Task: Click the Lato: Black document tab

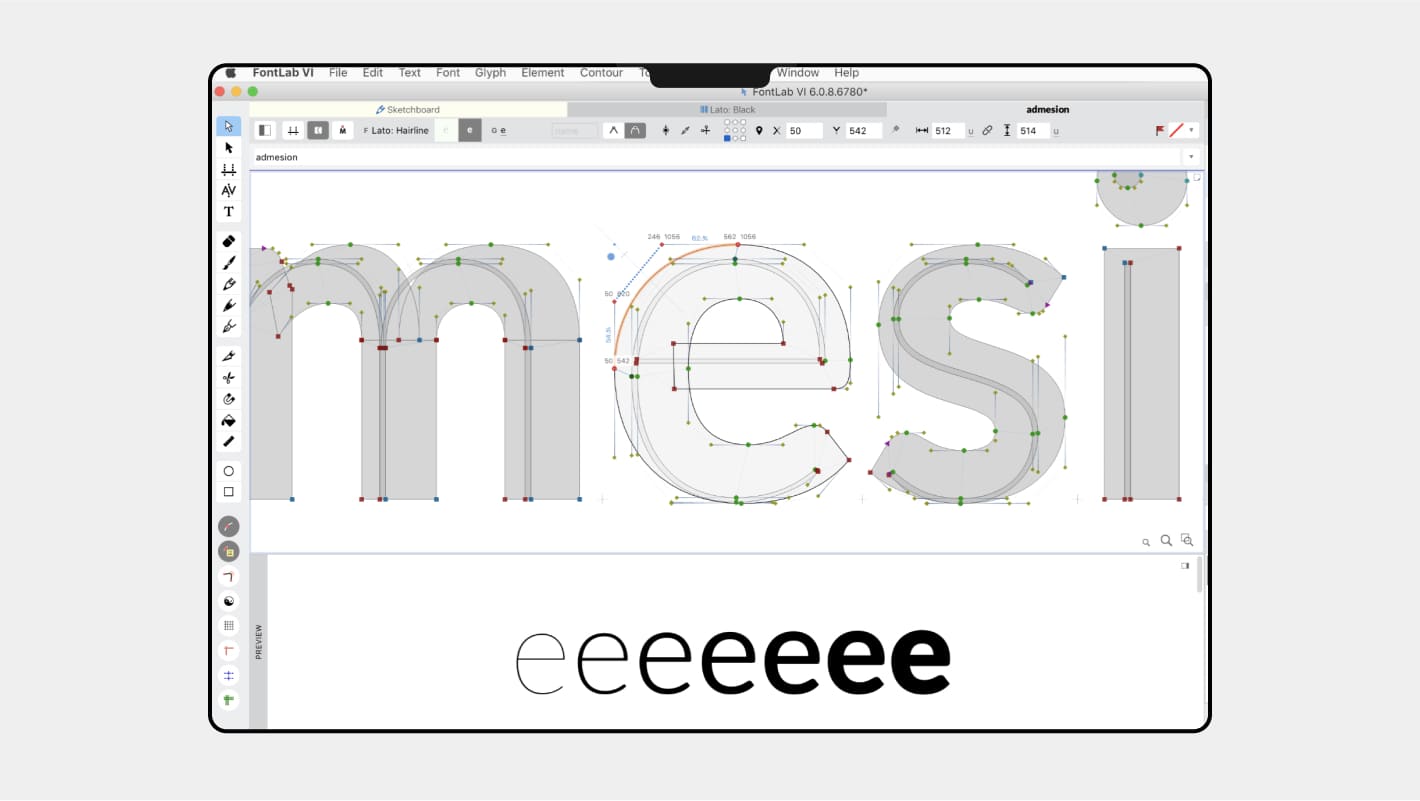Action: click(x=728, y=109)
